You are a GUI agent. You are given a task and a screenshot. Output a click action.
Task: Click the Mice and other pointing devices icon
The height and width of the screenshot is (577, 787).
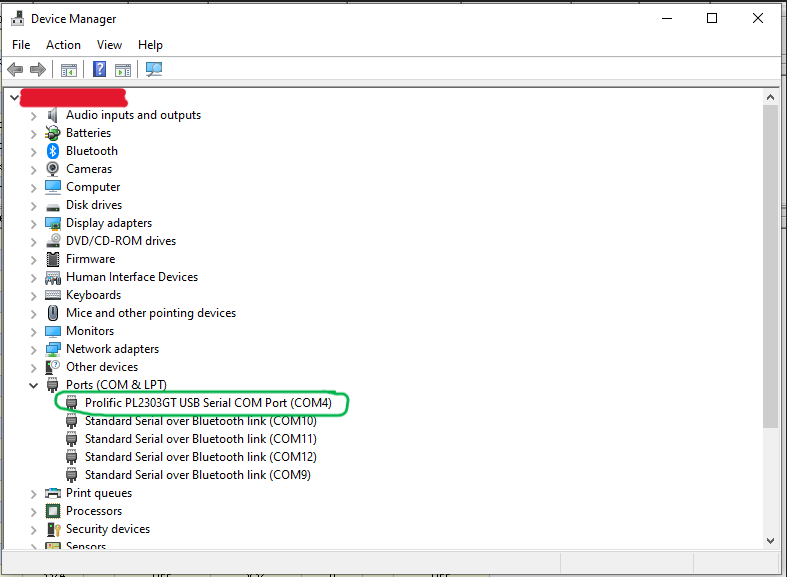[53, 313]
